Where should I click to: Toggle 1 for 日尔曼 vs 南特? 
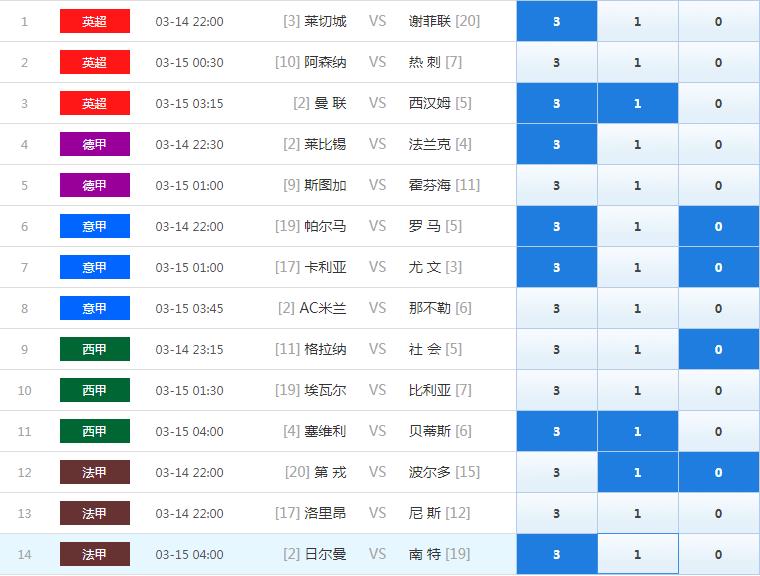tap(637, 554)
